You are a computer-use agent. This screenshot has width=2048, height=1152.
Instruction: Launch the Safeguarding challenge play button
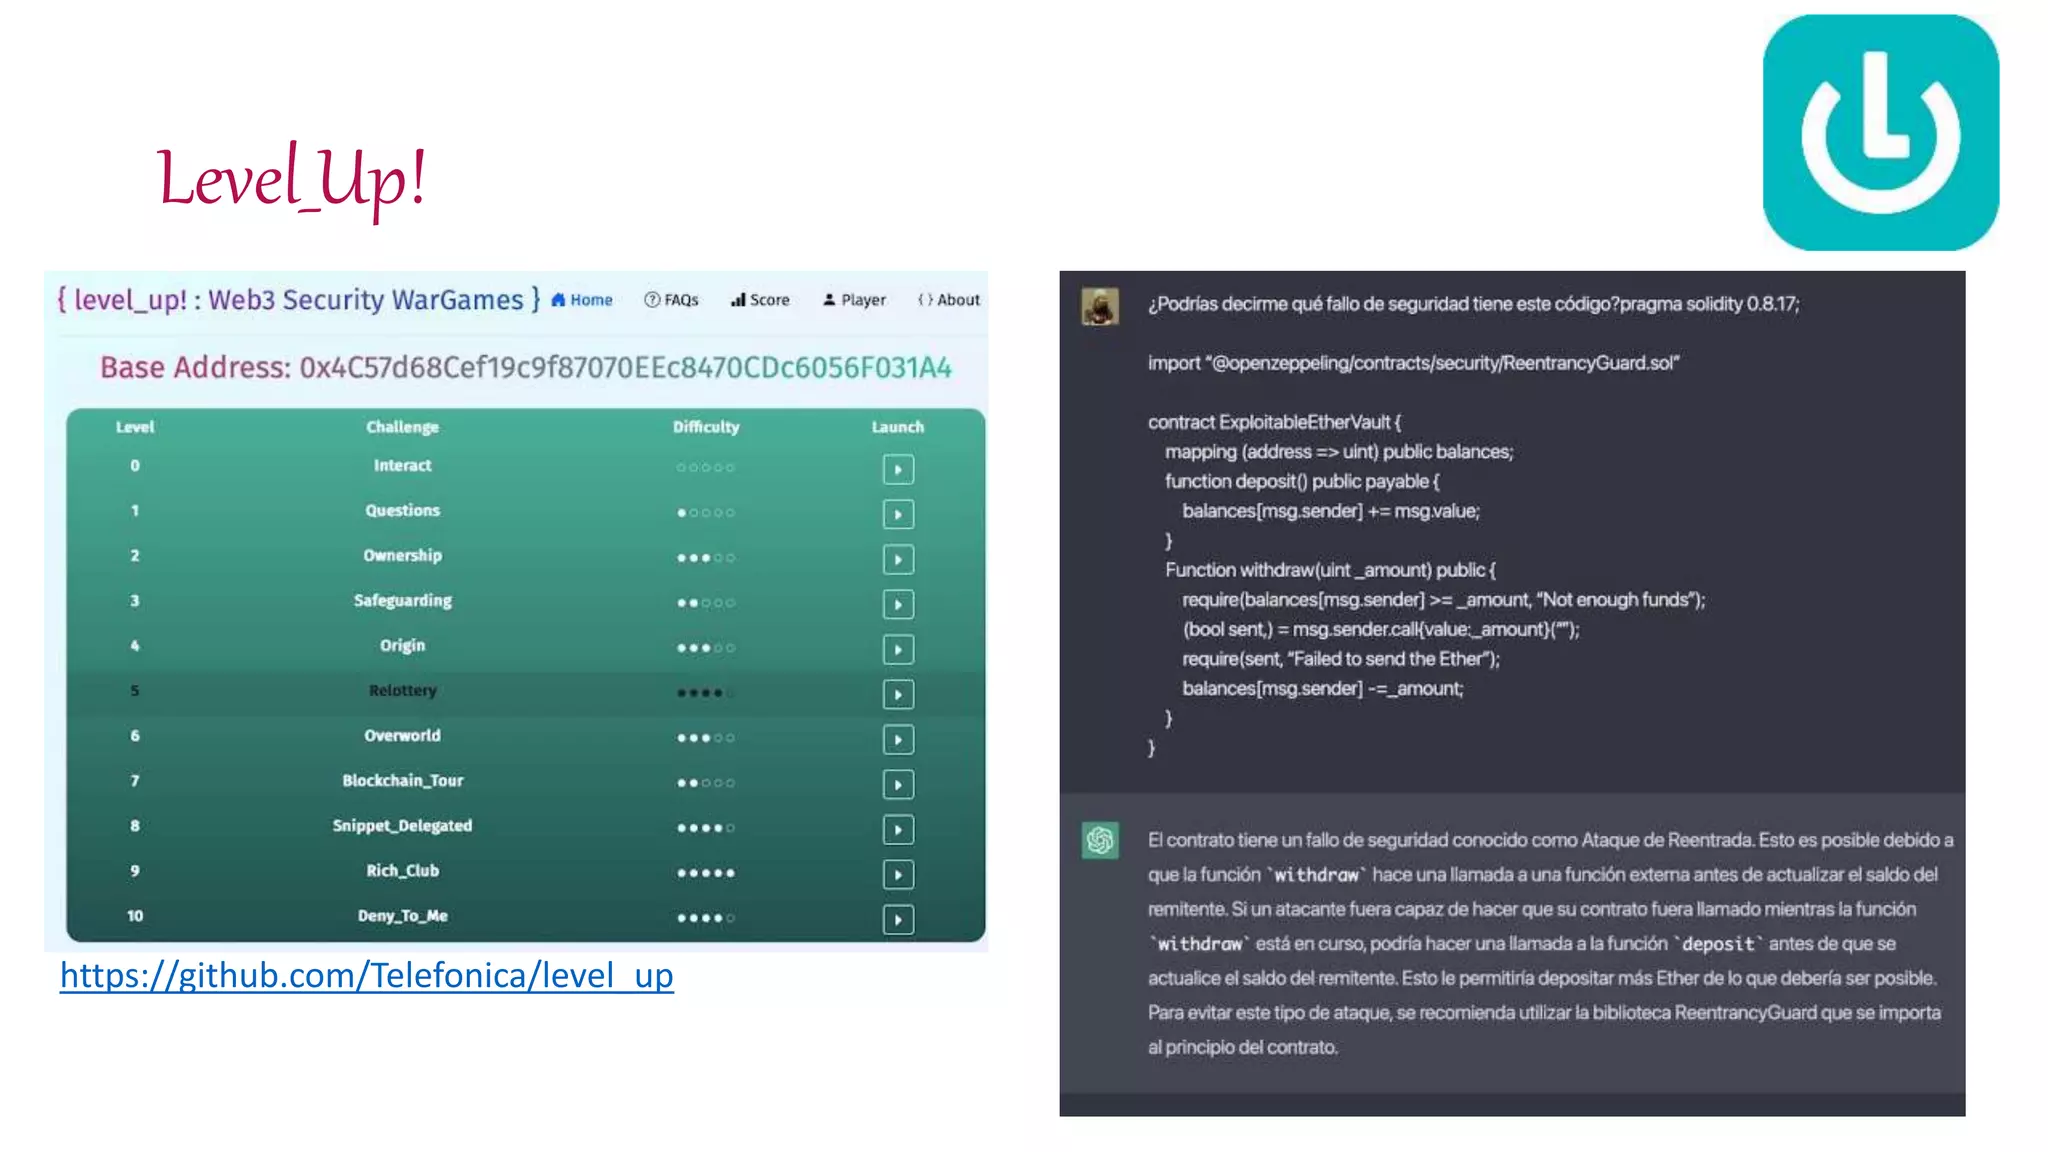tap(898, 604)
